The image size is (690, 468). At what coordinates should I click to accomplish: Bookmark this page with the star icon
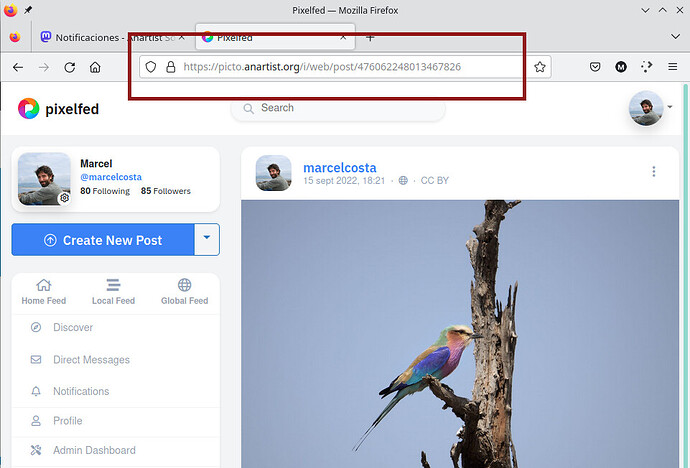(x=540, y=67)
